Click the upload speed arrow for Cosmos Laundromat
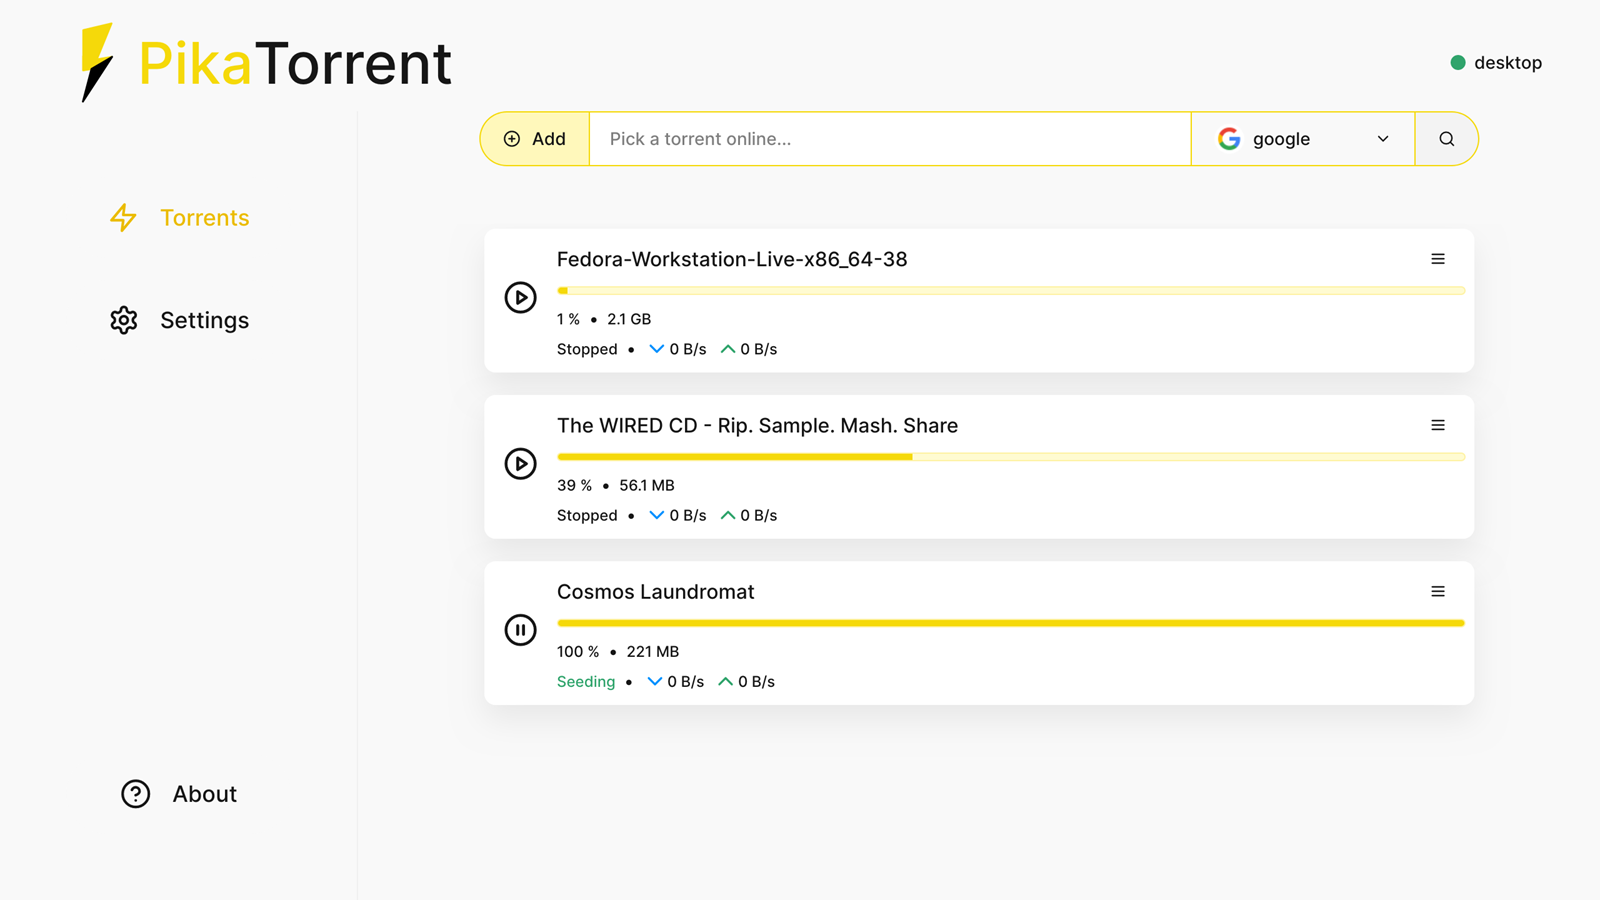This screenshot has height=900, width=1600. tap(726, 681)
